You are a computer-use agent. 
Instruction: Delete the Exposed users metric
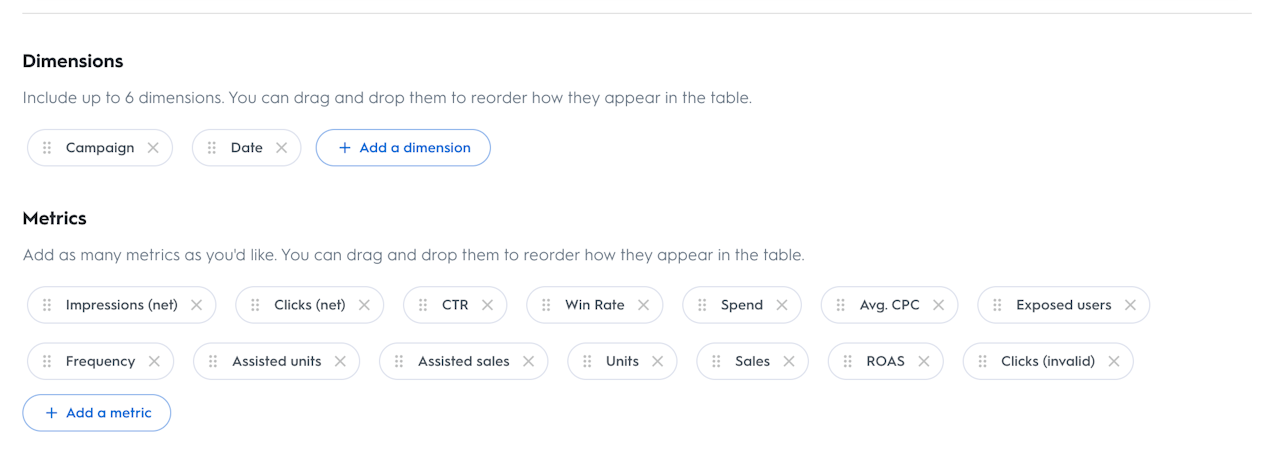[1130, 305]
